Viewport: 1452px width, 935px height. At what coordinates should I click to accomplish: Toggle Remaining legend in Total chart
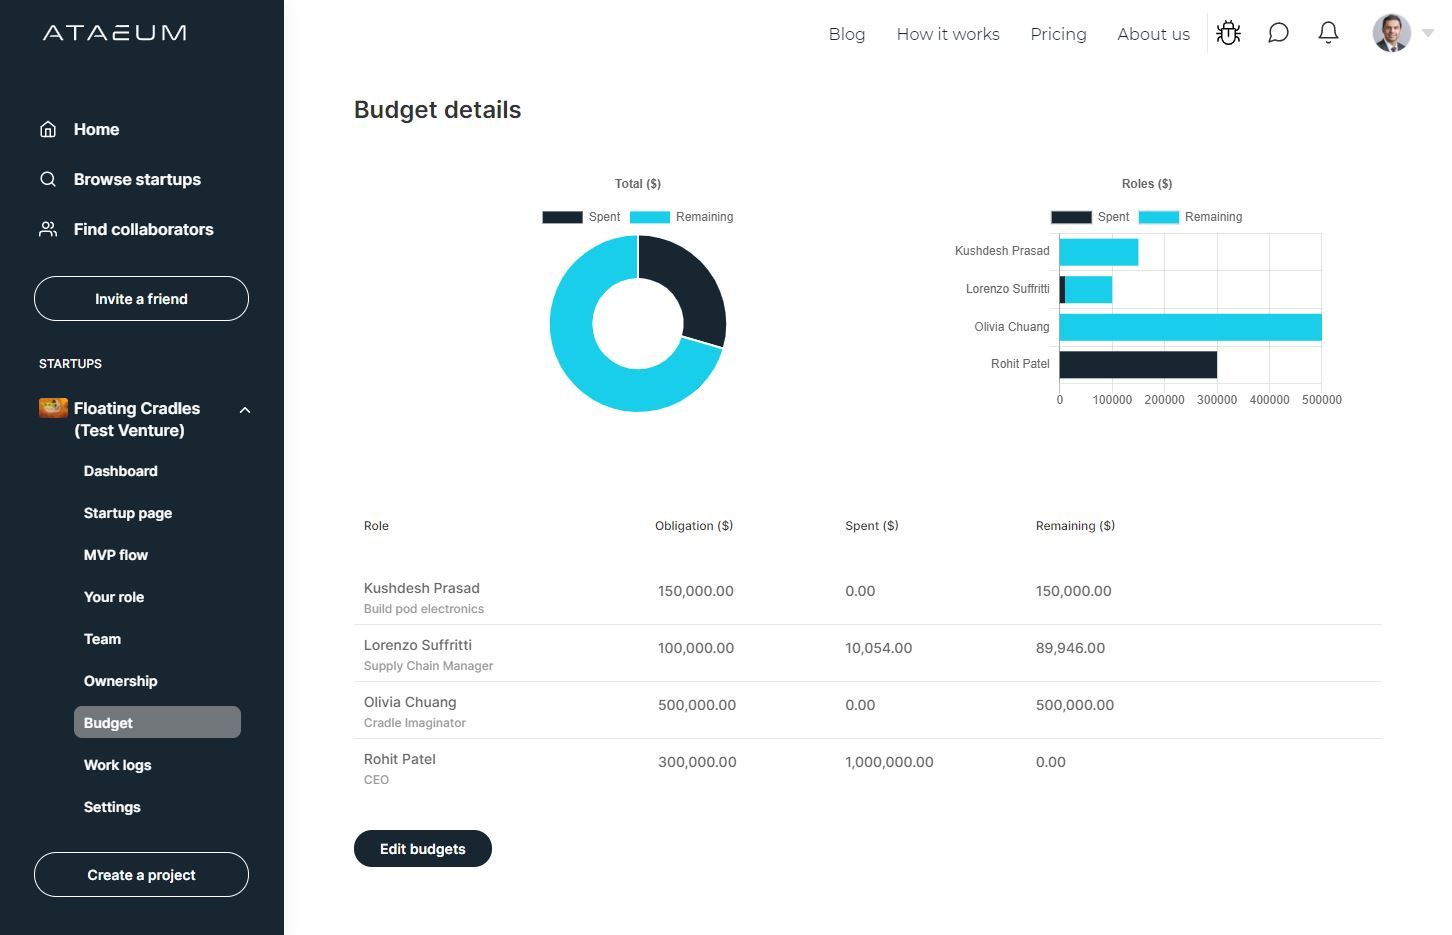coord(681,217)
